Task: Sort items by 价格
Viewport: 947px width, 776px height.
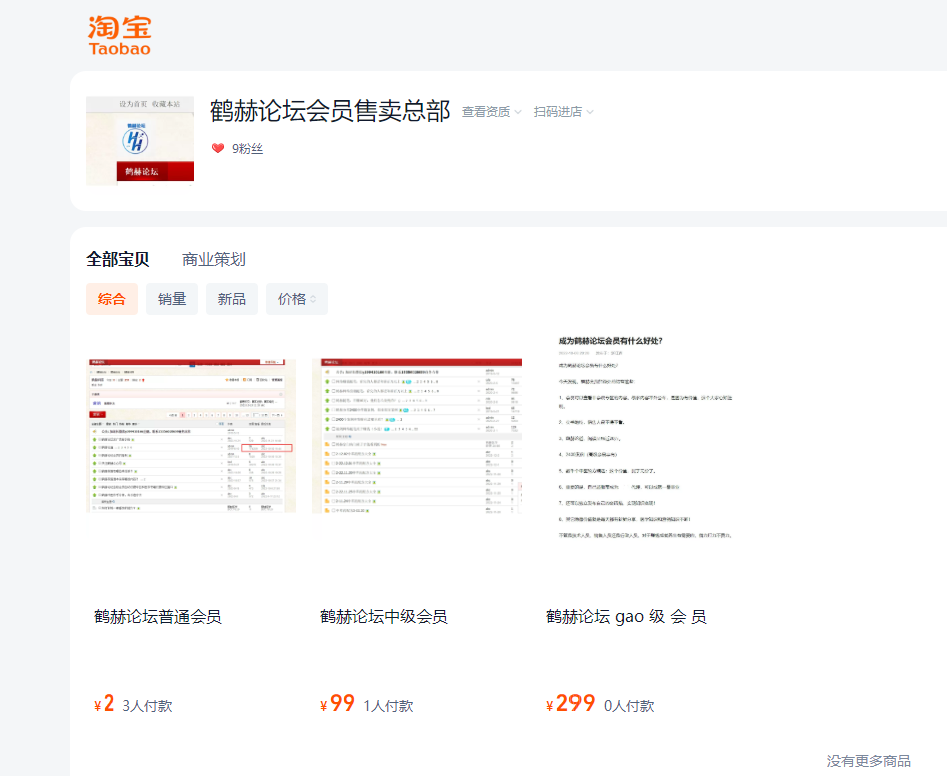Action: [296, 299]
